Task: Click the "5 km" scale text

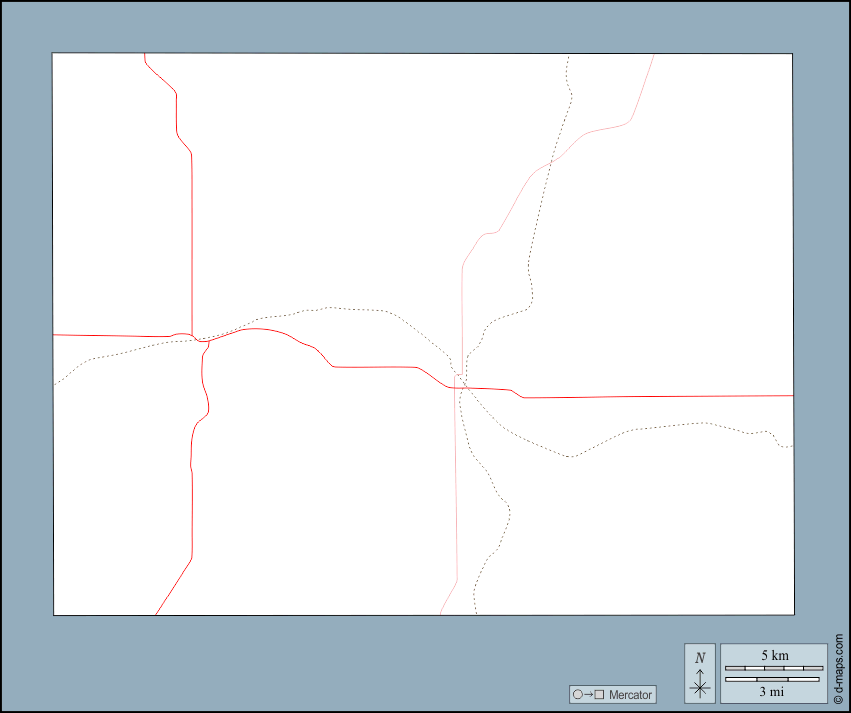Action: click(x=774, y=655)
